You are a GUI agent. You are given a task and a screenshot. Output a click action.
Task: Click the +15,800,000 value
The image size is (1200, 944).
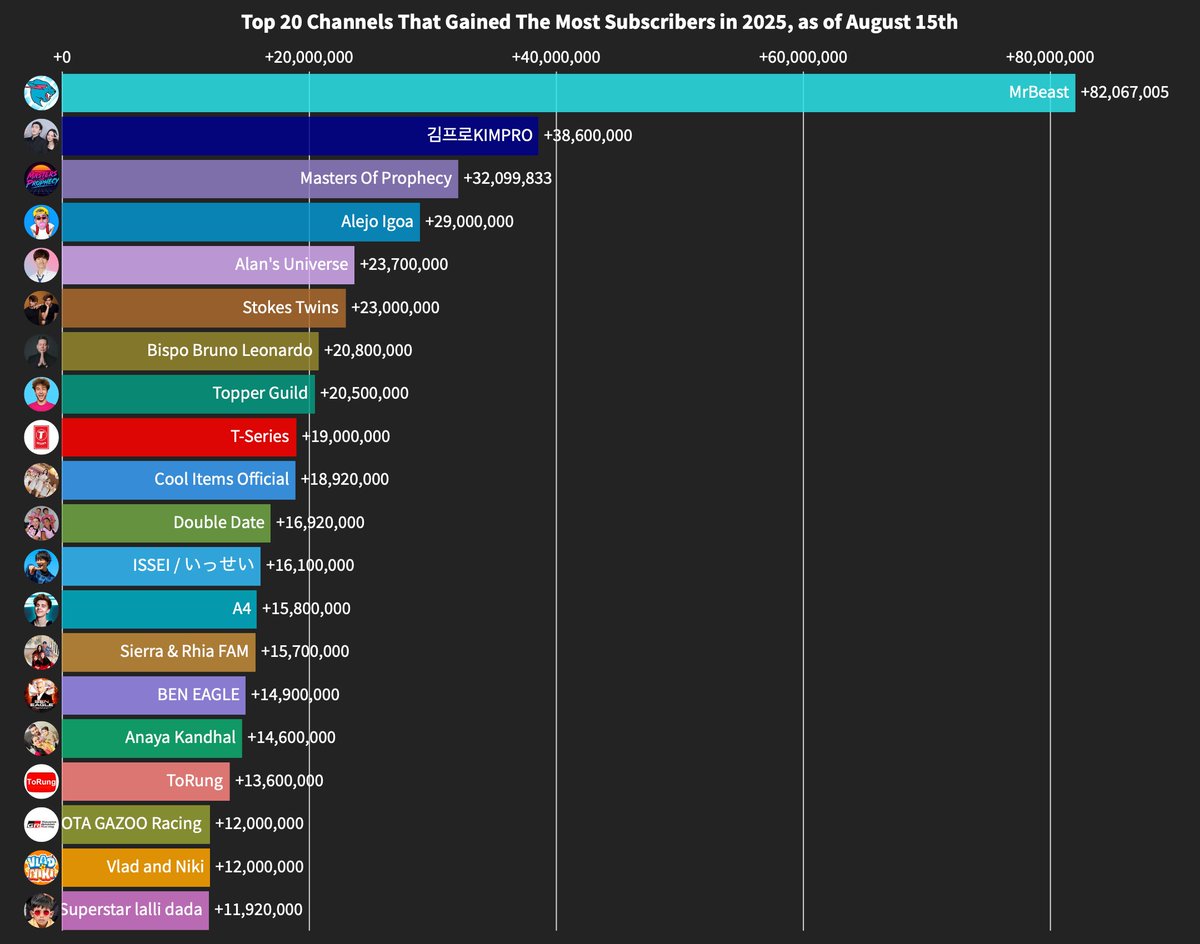click(x=306, y=609)
